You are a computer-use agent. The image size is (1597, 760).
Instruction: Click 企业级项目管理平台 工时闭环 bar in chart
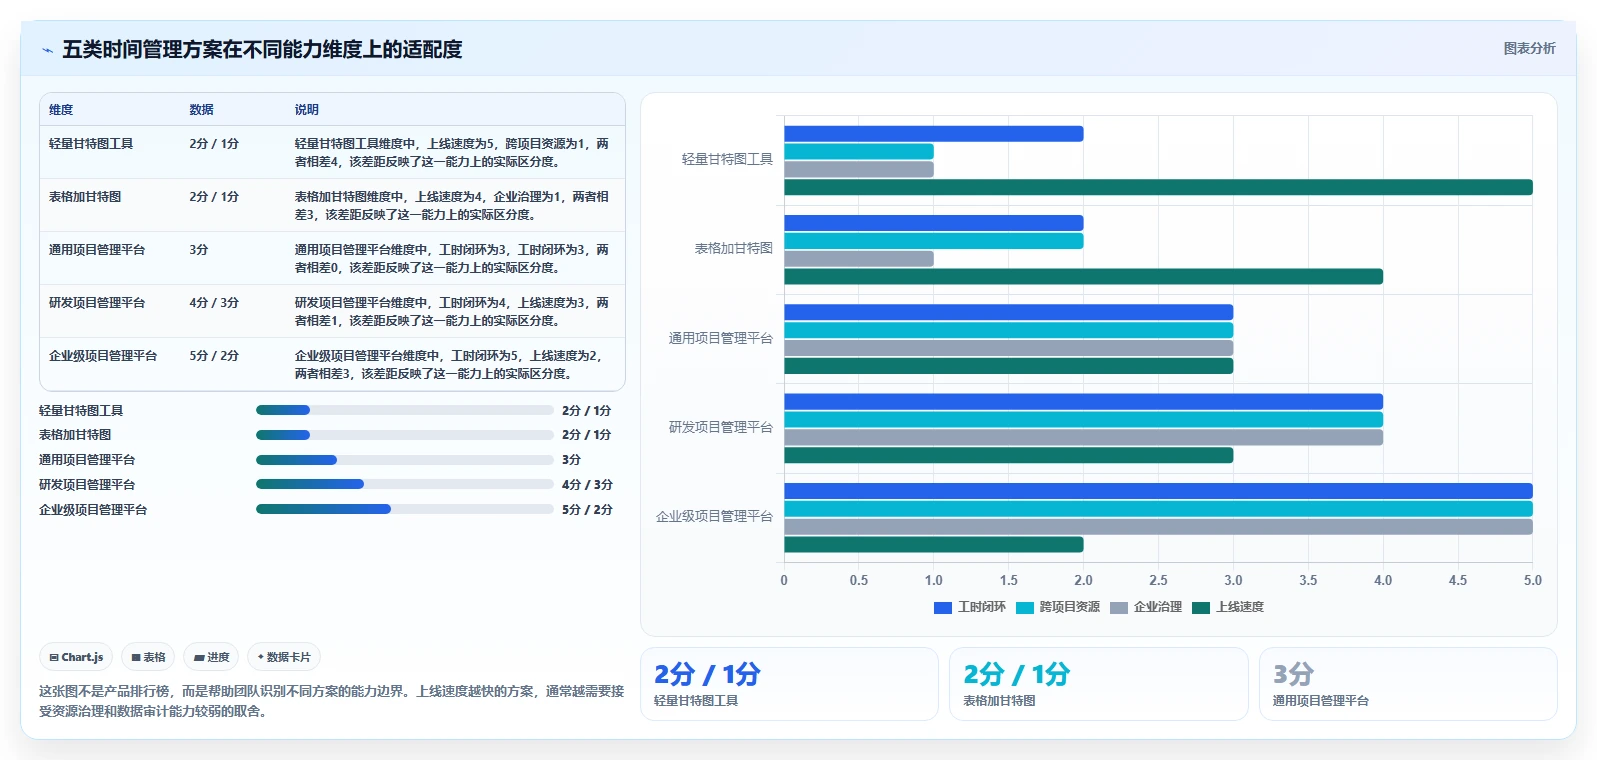(1158, 491)
